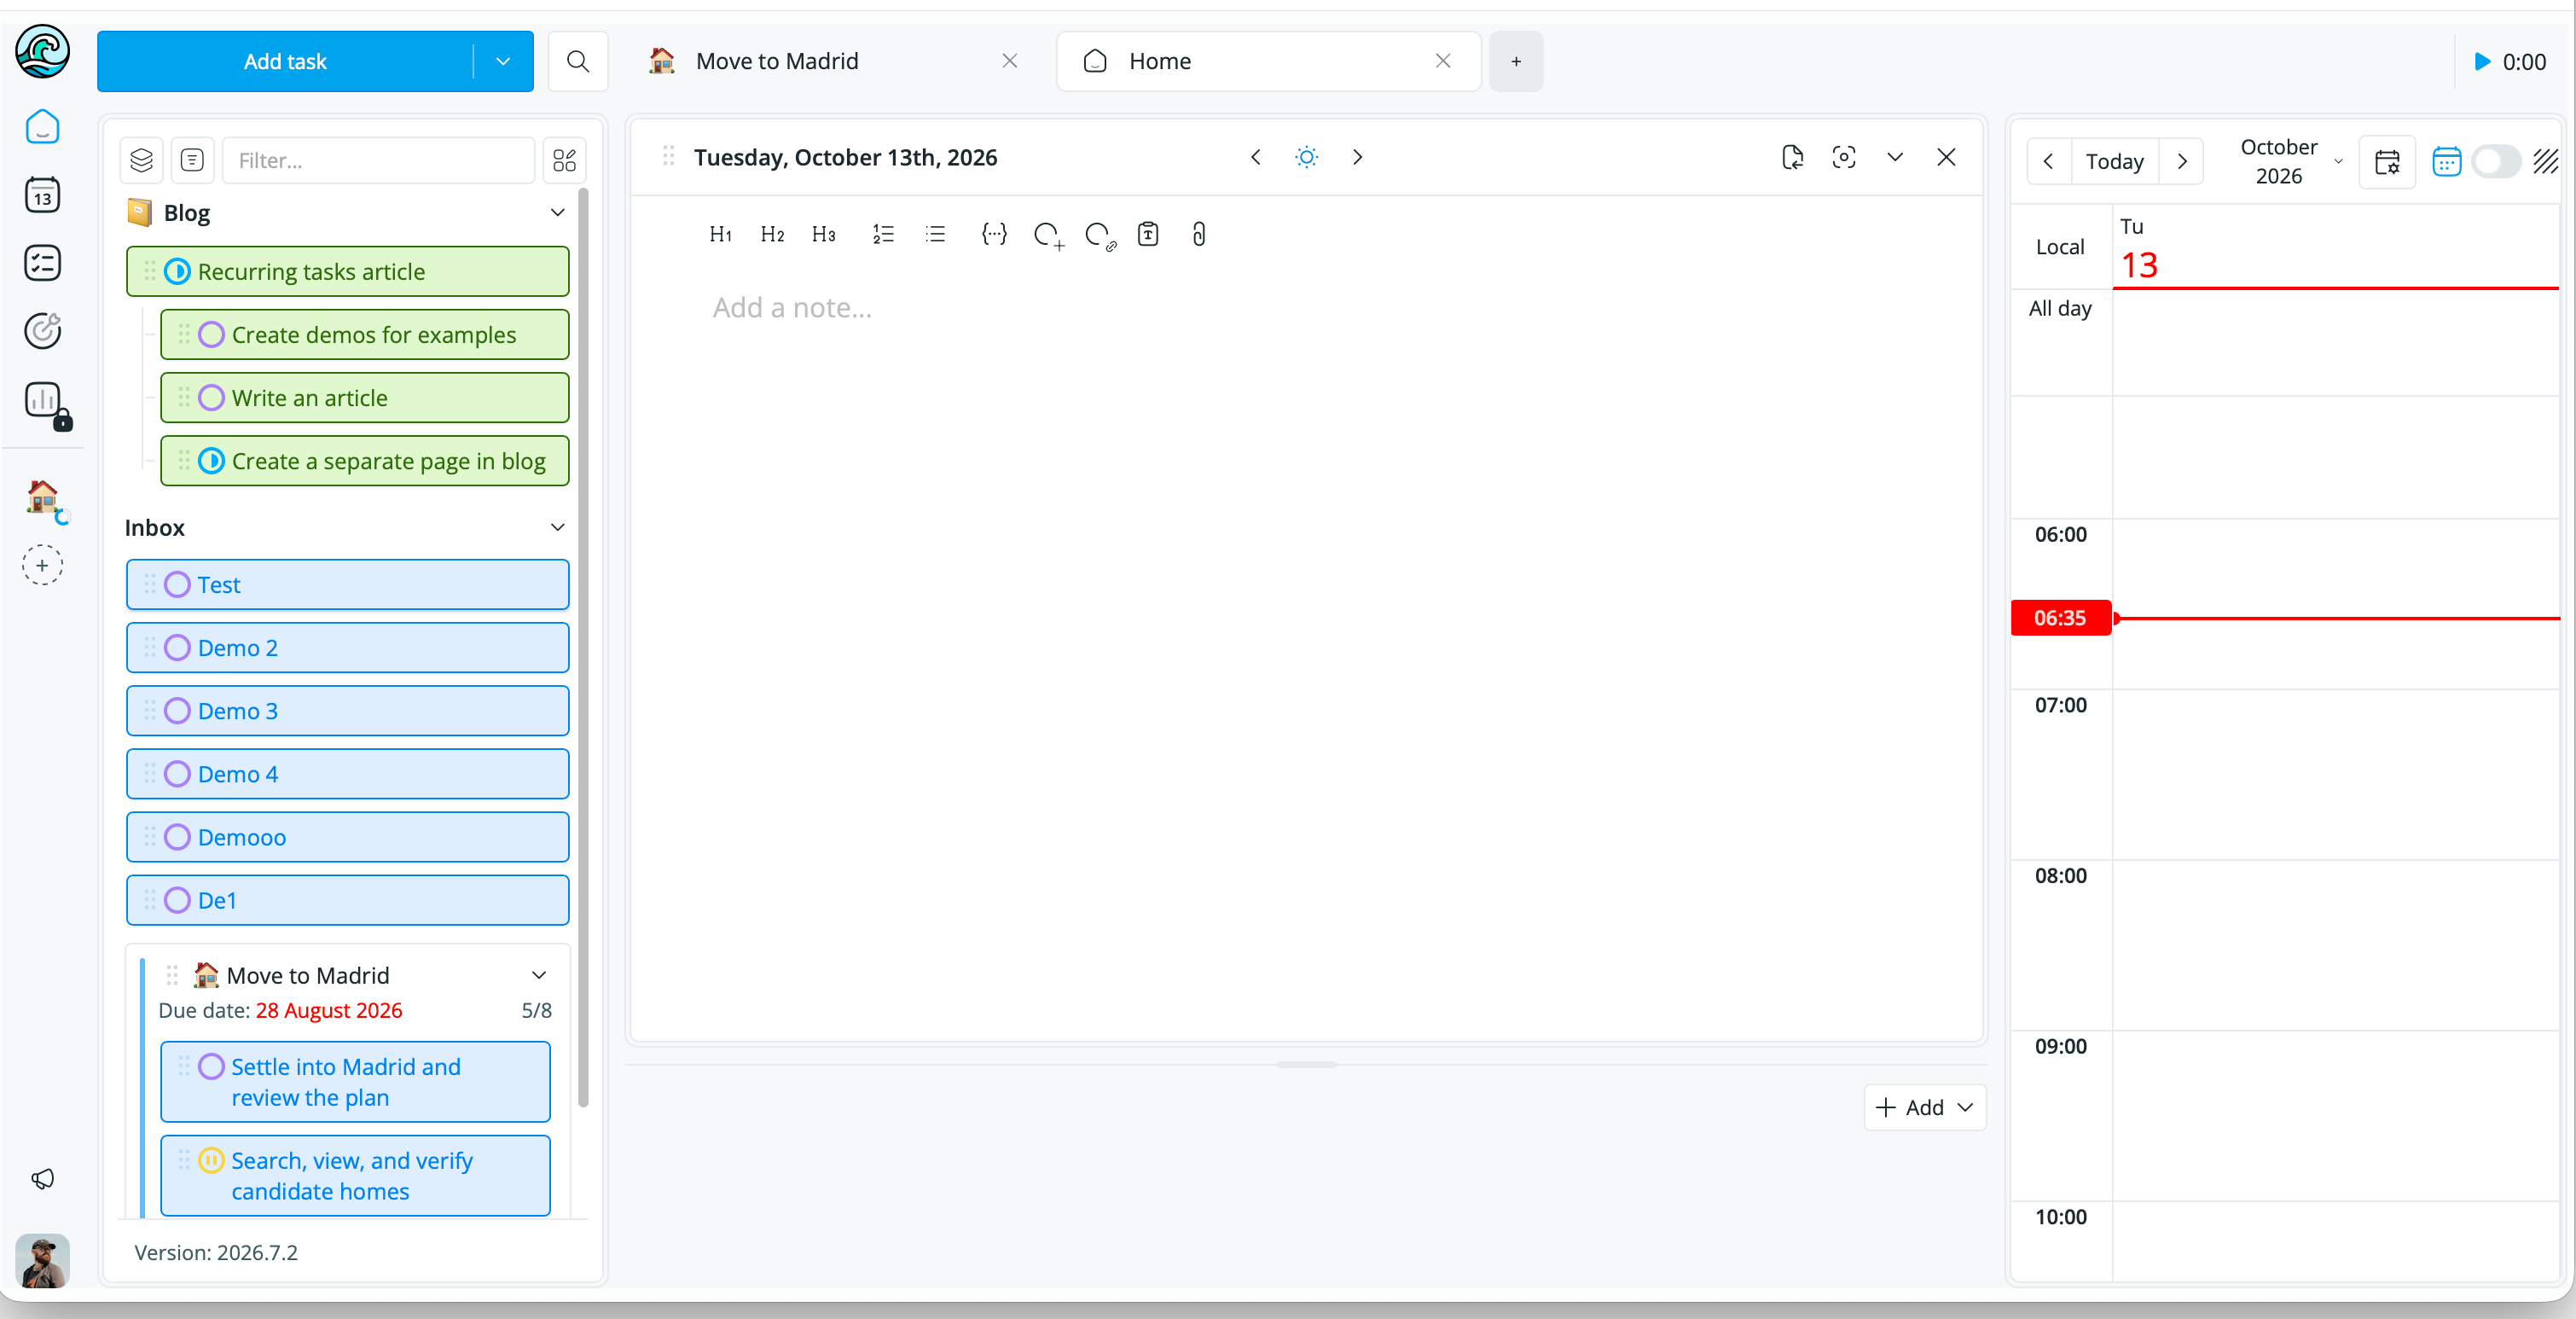Toggle status of Recurring tasks article

tap(177, 271)
